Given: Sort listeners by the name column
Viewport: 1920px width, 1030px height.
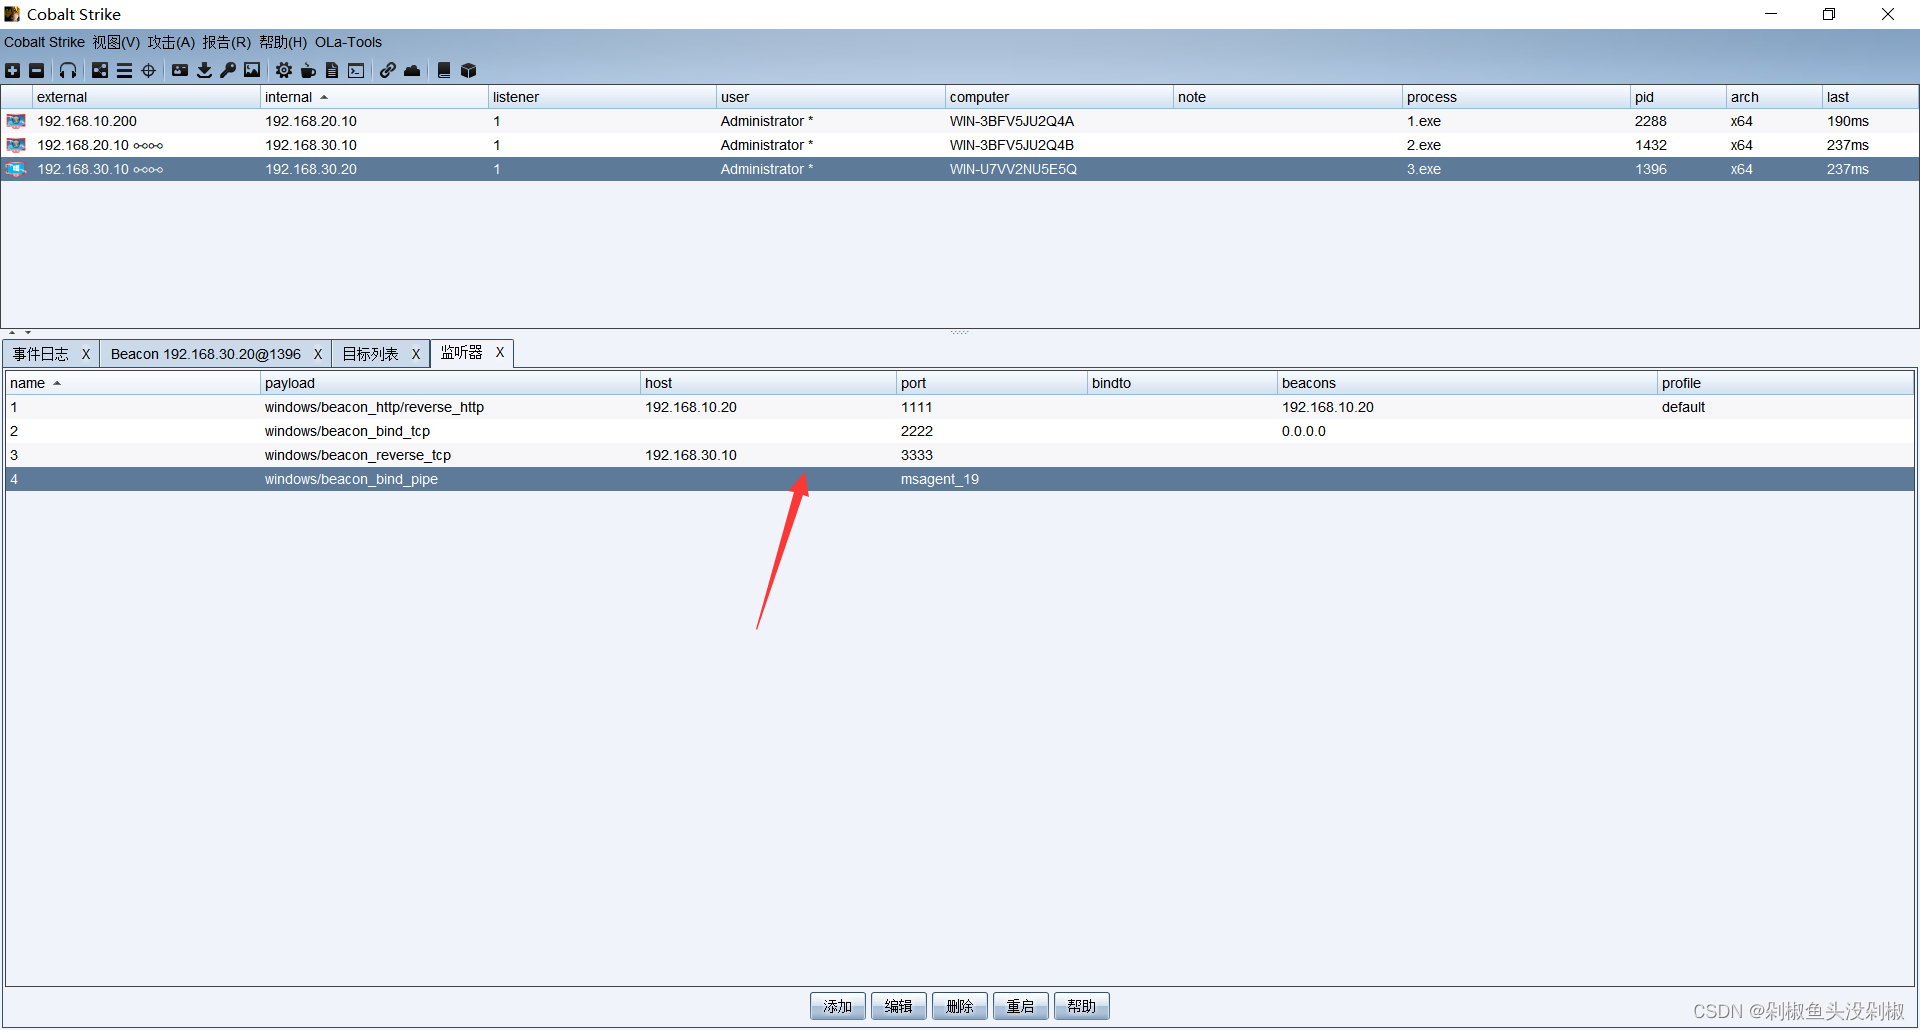Looking at the screenshot, I should click(133, 383).
